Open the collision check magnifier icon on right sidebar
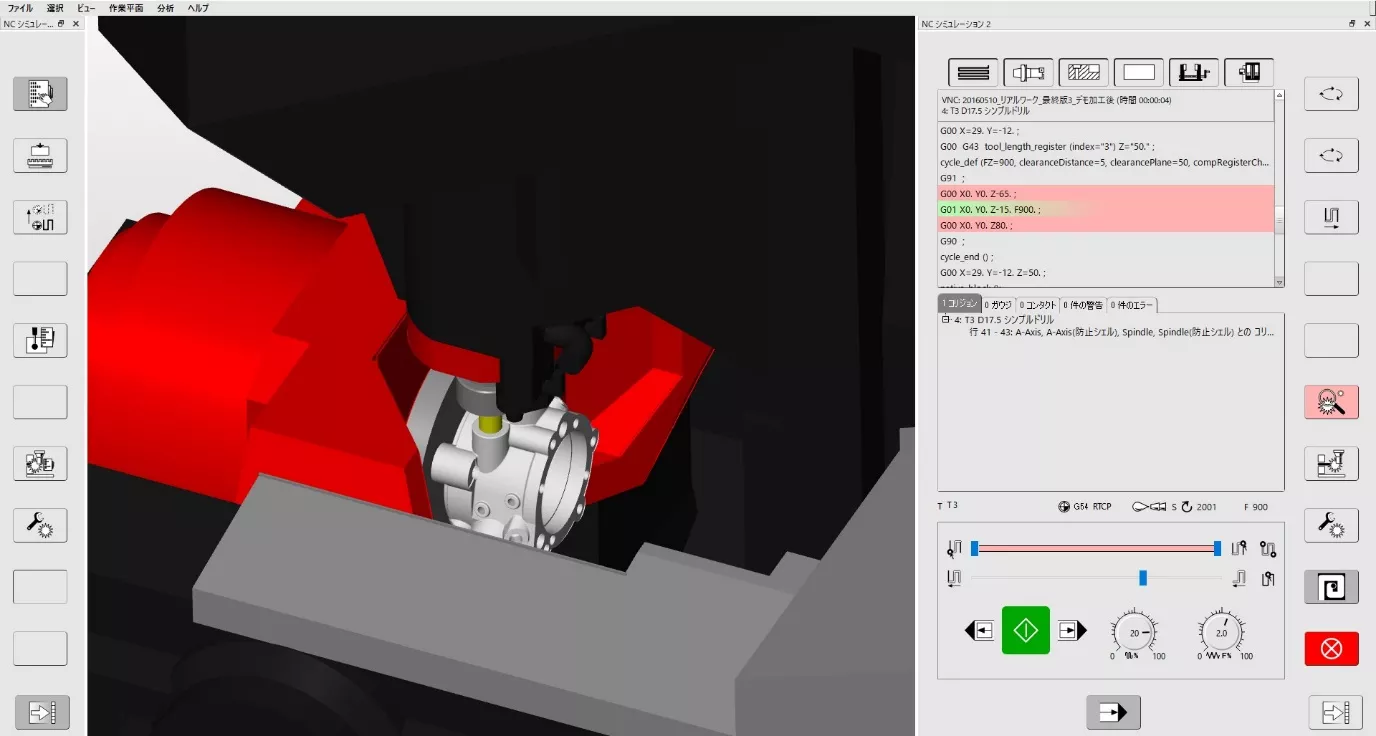Image resolution: width=1376 pixels, height=736 pixels. [1331, 402]
